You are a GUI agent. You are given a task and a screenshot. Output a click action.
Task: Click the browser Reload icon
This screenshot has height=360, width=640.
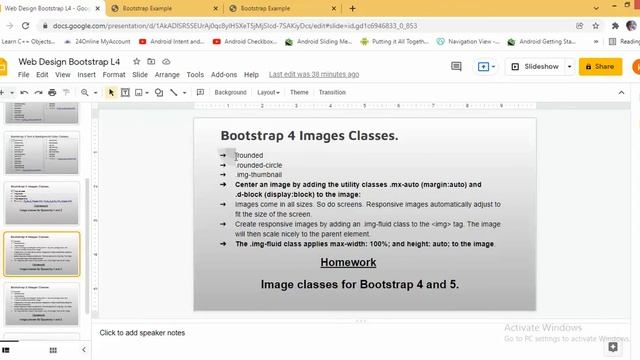(25, 26)
